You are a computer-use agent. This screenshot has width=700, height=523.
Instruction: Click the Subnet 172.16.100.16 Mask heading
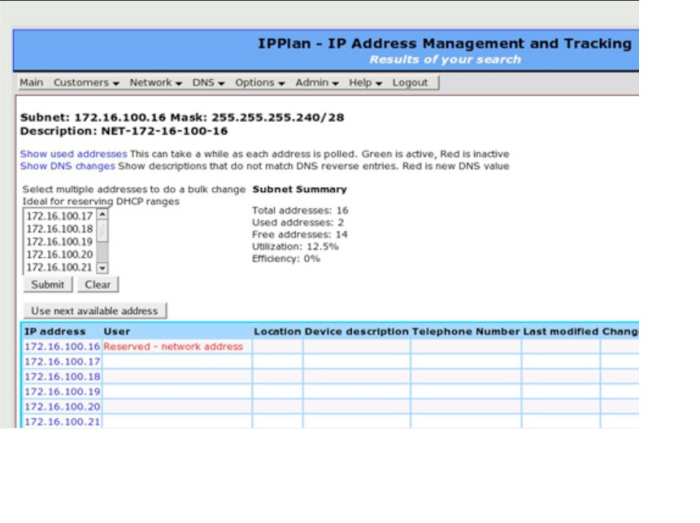point(182,117)
